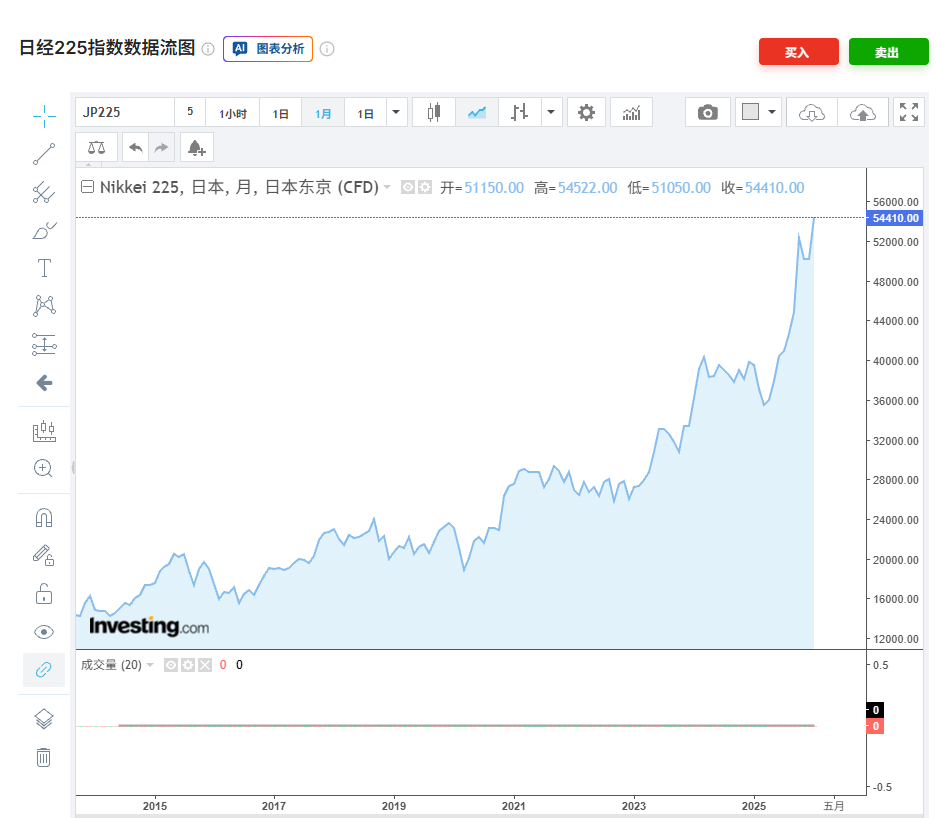Viewport: 936px width, 818px height.
Task: Select the text annotation tool
Action: click(x=44, y=268)
